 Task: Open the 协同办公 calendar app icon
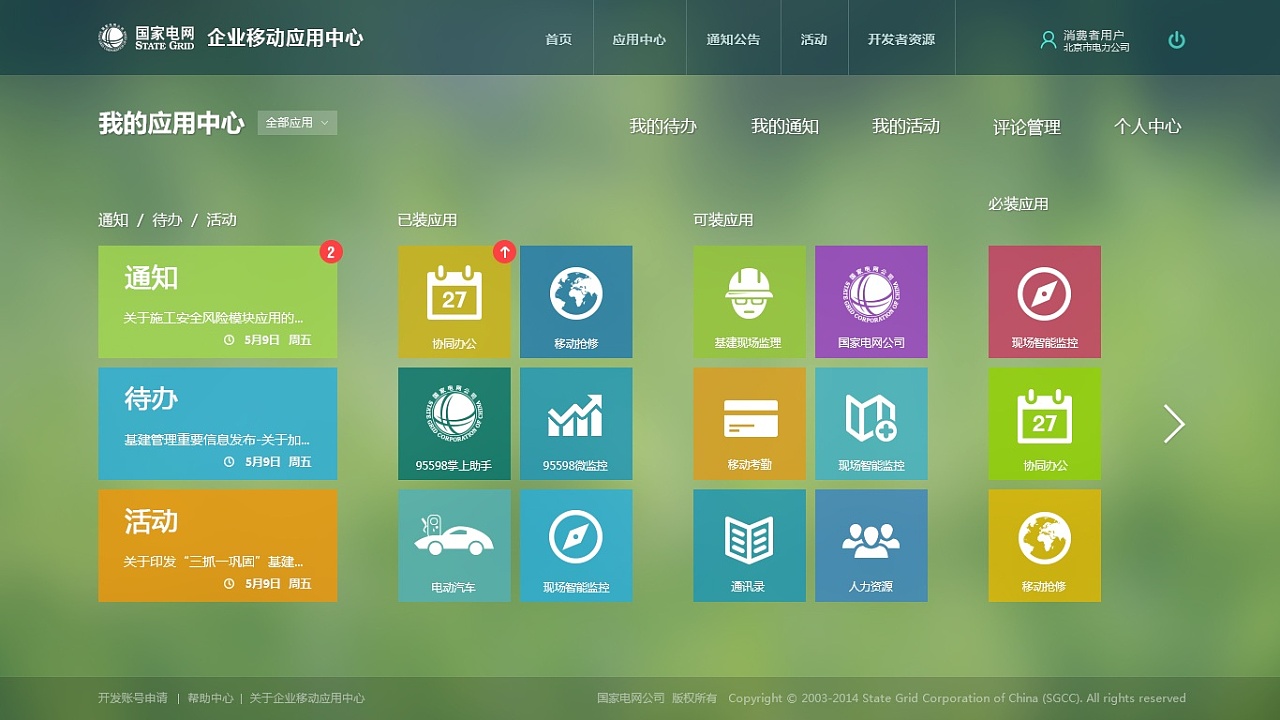[455, 301]
